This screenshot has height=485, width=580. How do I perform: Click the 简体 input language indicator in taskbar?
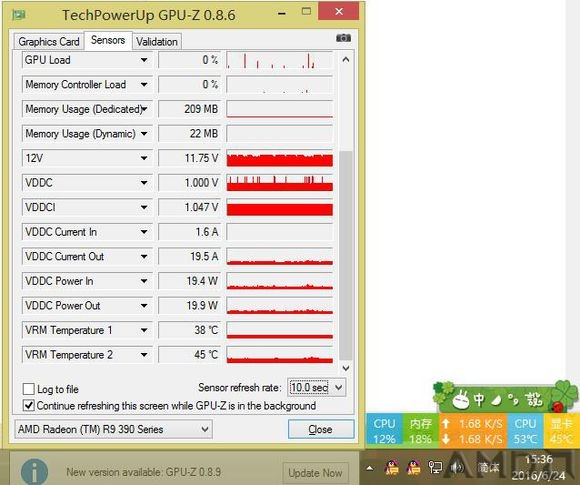[488, 468]
